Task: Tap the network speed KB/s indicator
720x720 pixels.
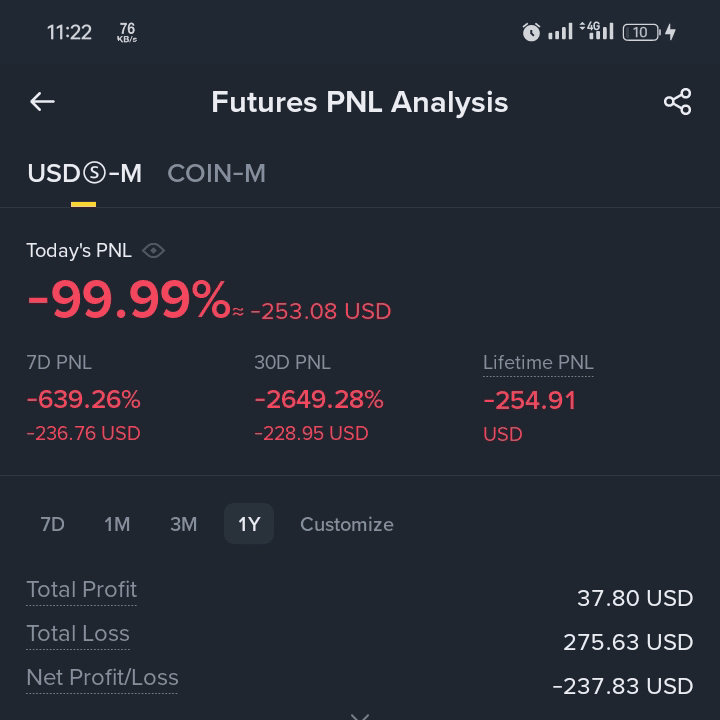Action: click(x=127, y=32)
